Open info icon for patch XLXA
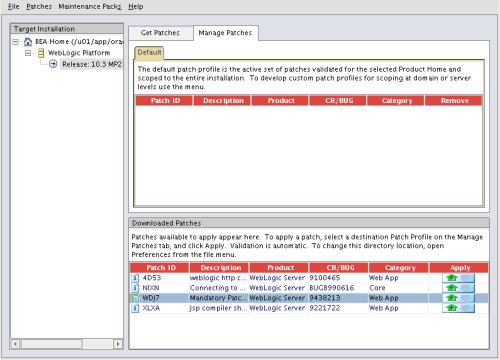This screenshot has width=500, height=360. tap(135, 308)
